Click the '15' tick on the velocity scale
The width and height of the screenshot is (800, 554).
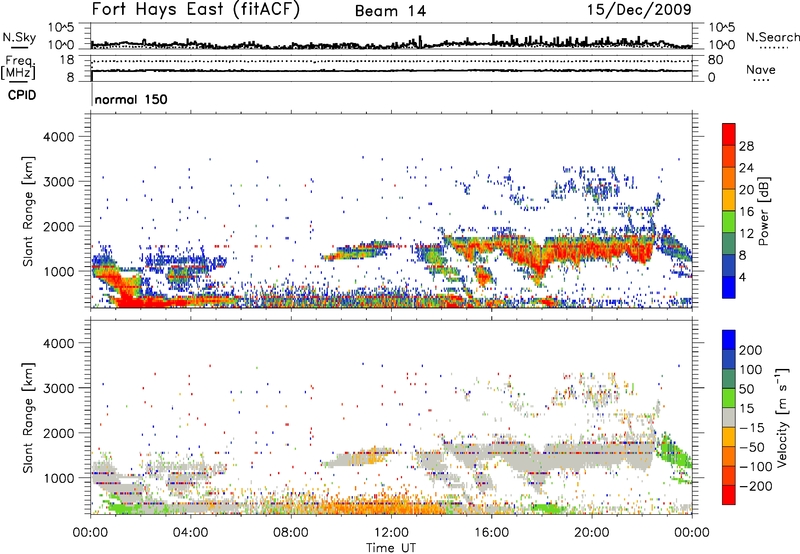click(746, 409)
